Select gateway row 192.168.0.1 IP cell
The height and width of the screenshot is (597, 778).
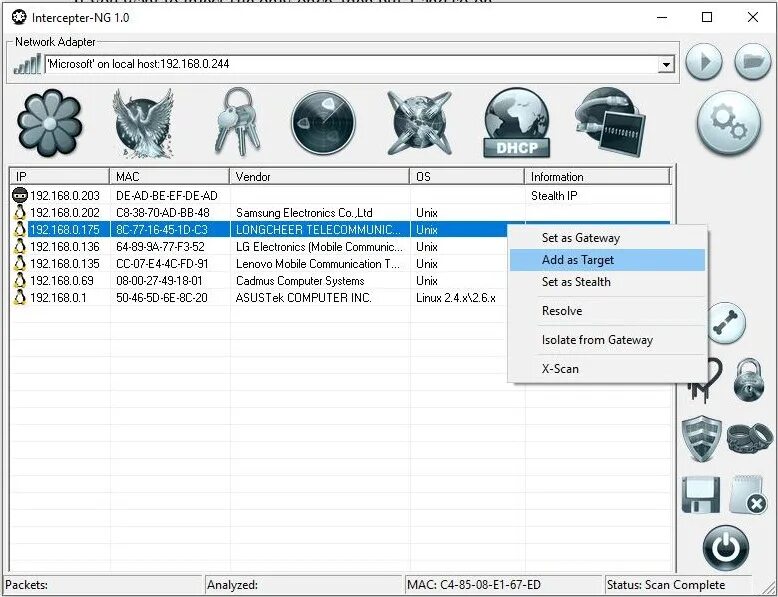click(x=58, y=297)
